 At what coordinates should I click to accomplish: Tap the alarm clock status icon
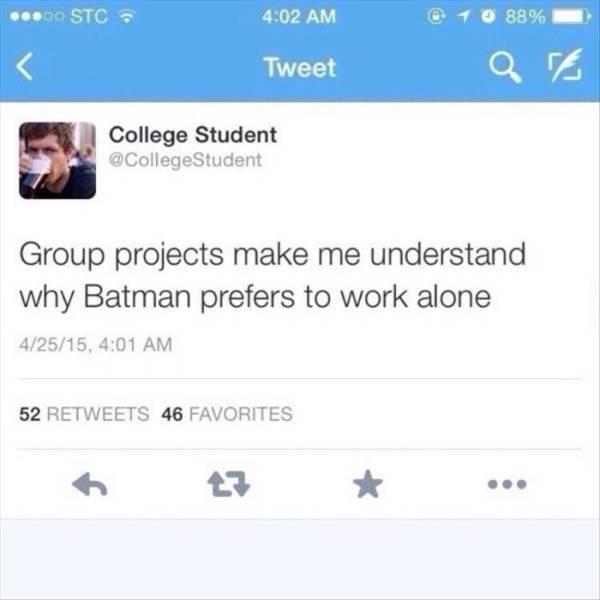pos(488,16)
